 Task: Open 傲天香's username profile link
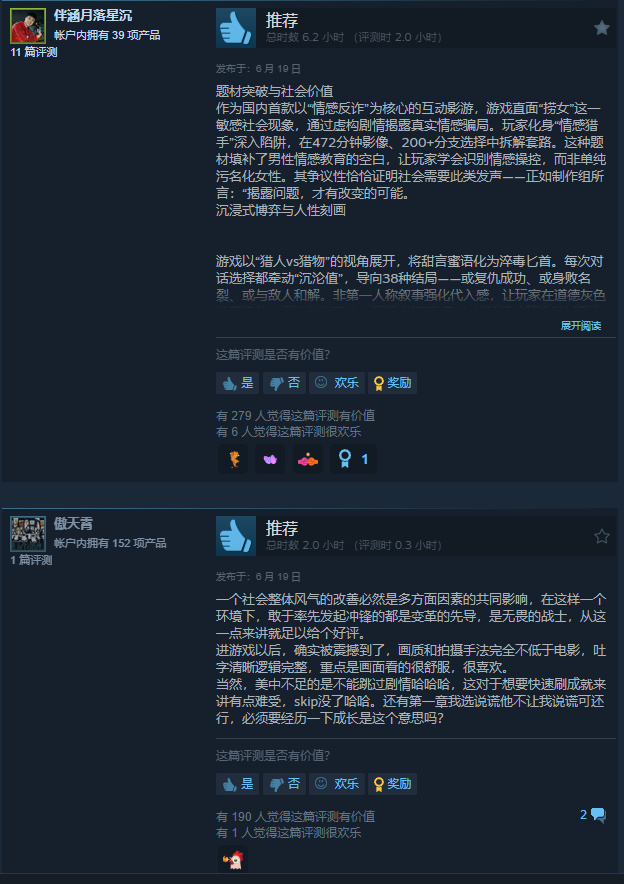tap(73, 524)
